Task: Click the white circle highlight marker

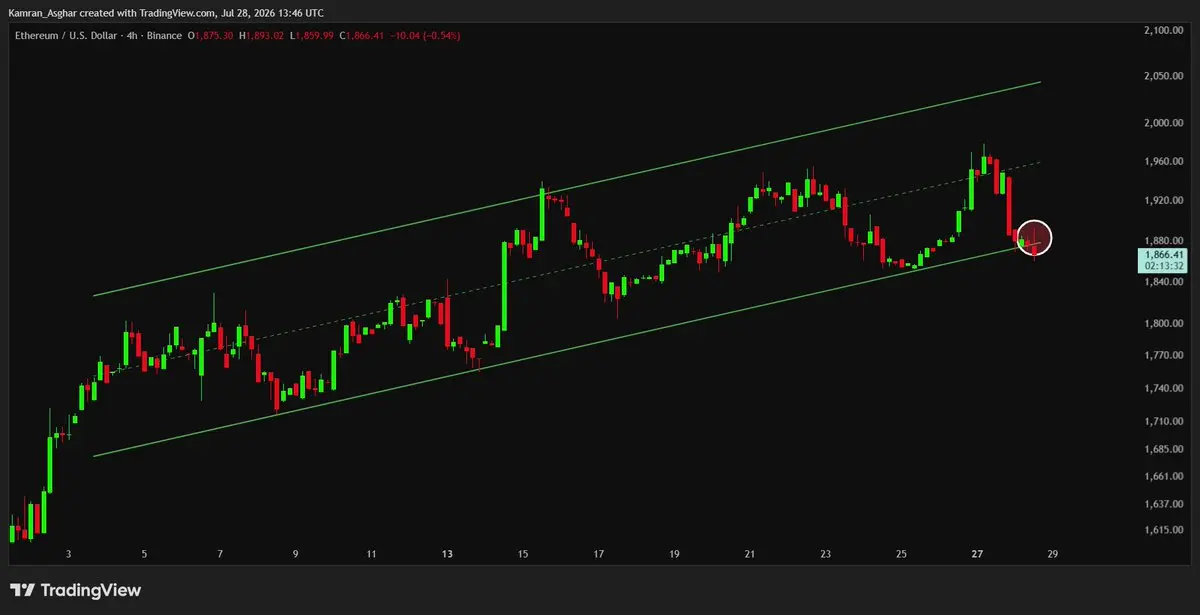Action: 1034,237
